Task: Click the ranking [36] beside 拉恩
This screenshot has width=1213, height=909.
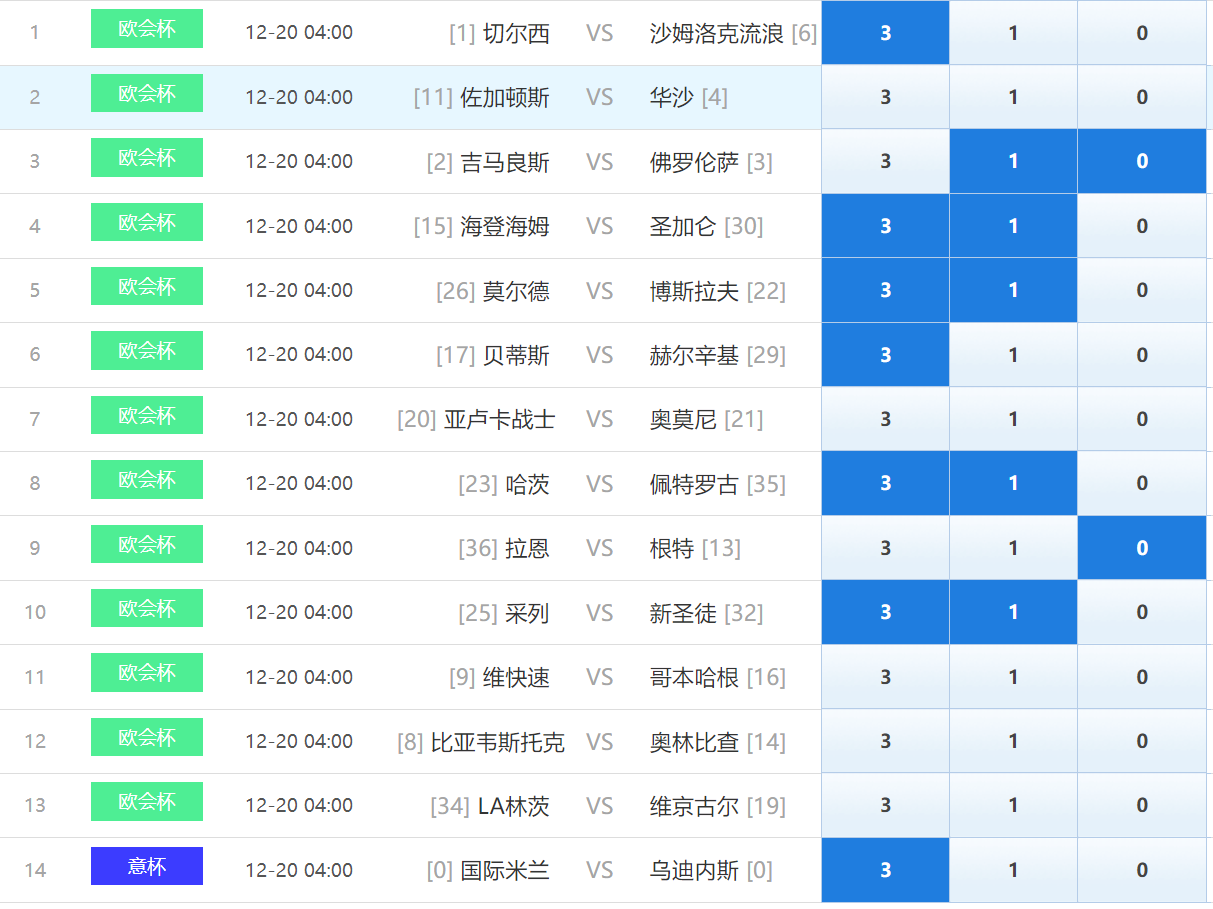Action: click(x=478, y=548)
